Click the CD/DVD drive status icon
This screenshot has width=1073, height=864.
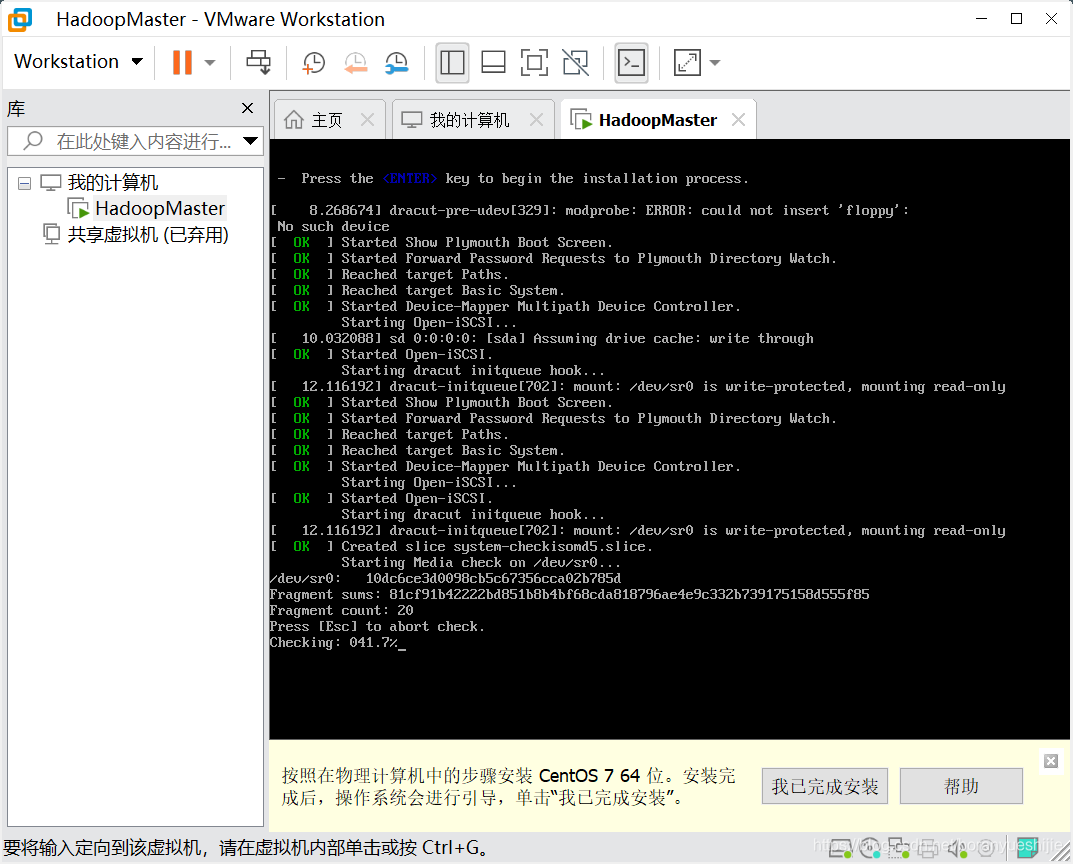pos(870,848)
